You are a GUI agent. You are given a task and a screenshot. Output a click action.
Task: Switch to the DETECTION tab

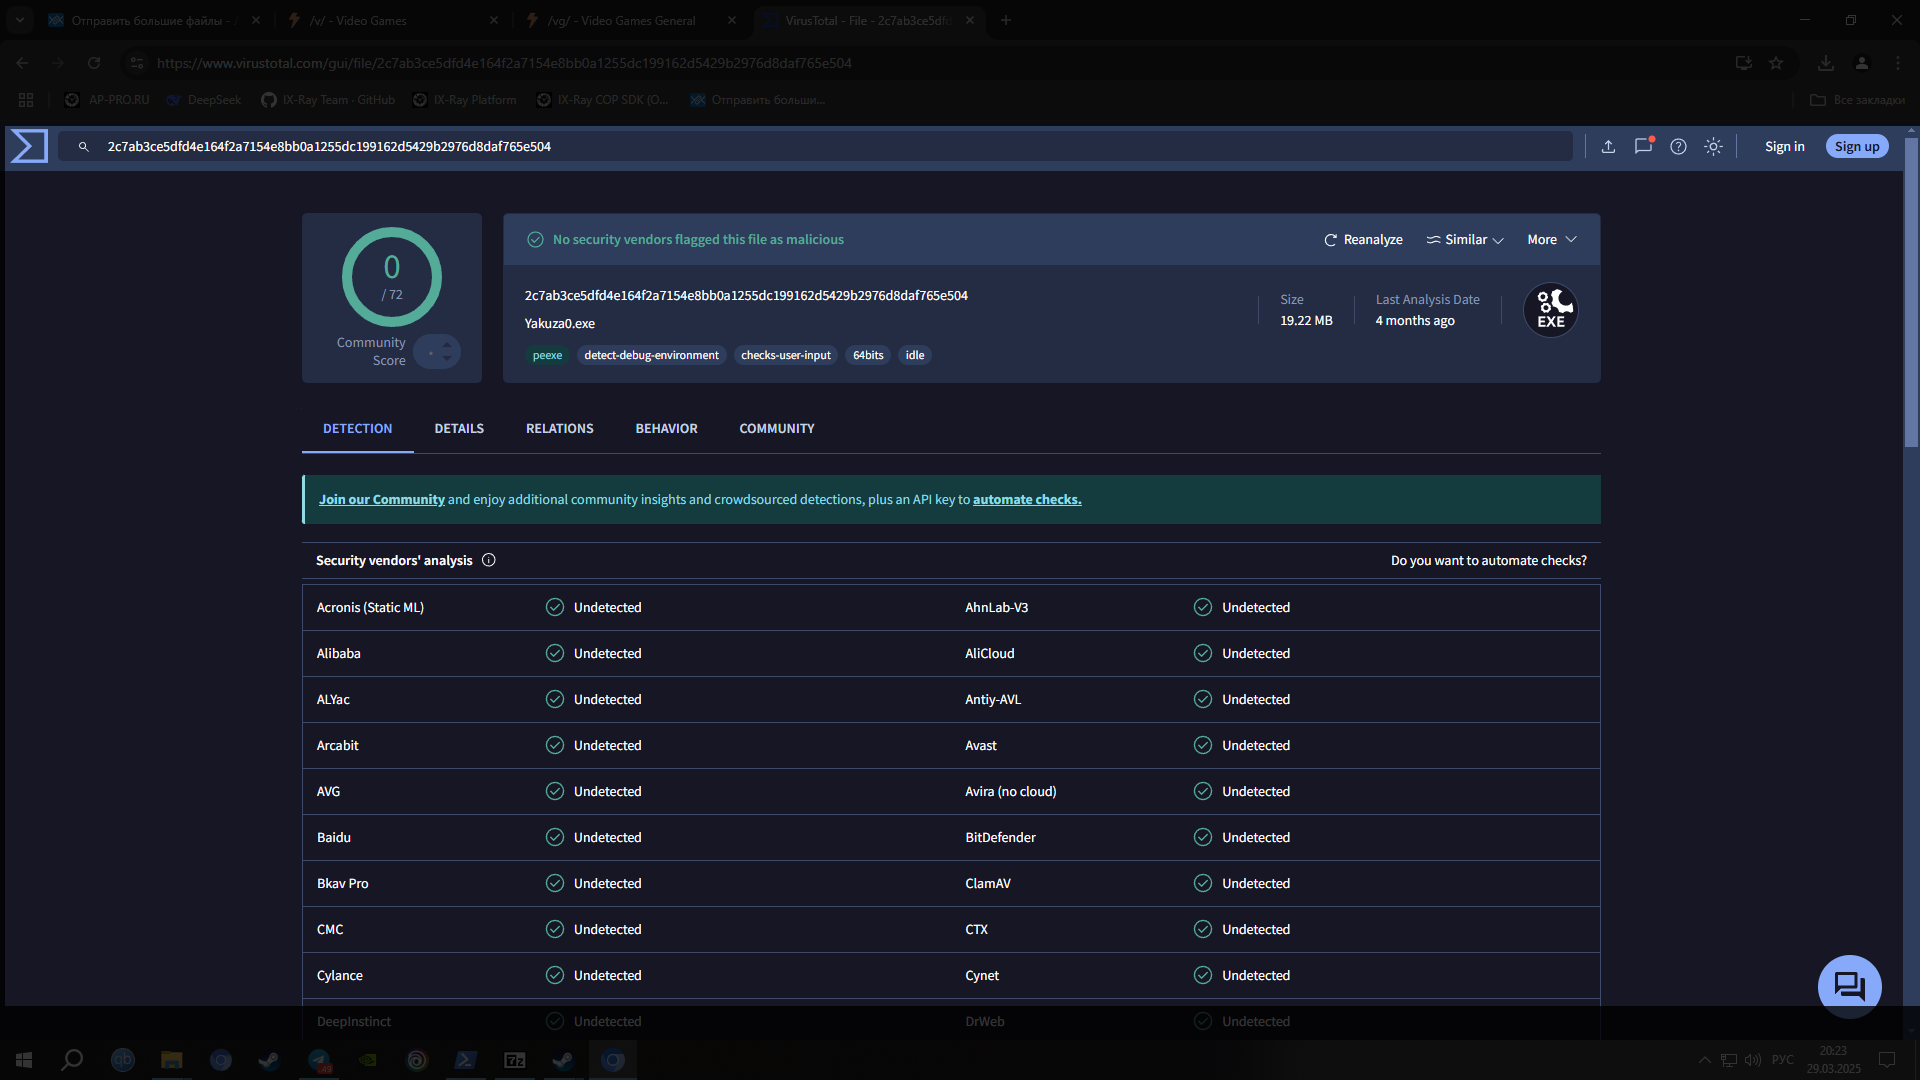[x=357, y=429]
